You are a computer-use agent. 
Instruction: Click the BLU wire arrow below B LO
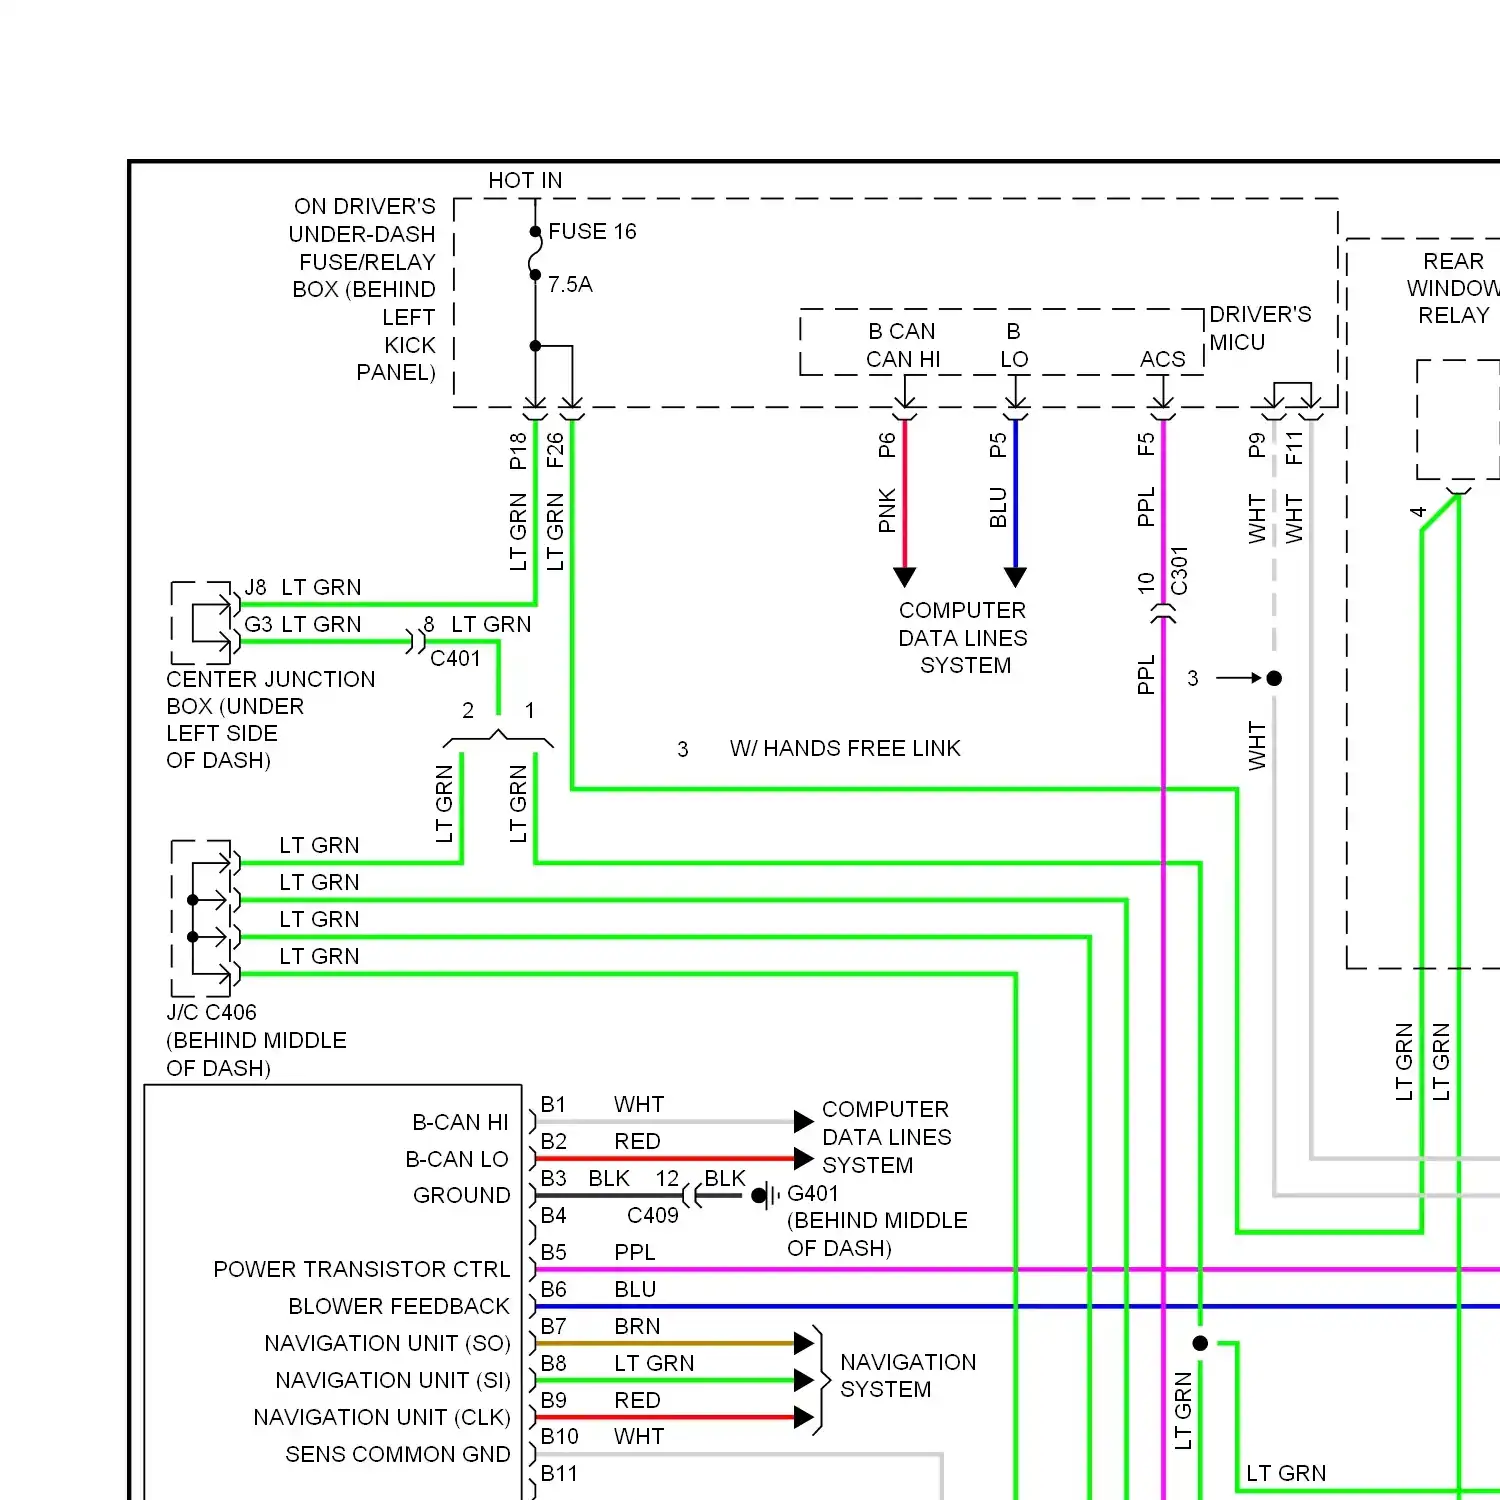(x=1015, y=578)
